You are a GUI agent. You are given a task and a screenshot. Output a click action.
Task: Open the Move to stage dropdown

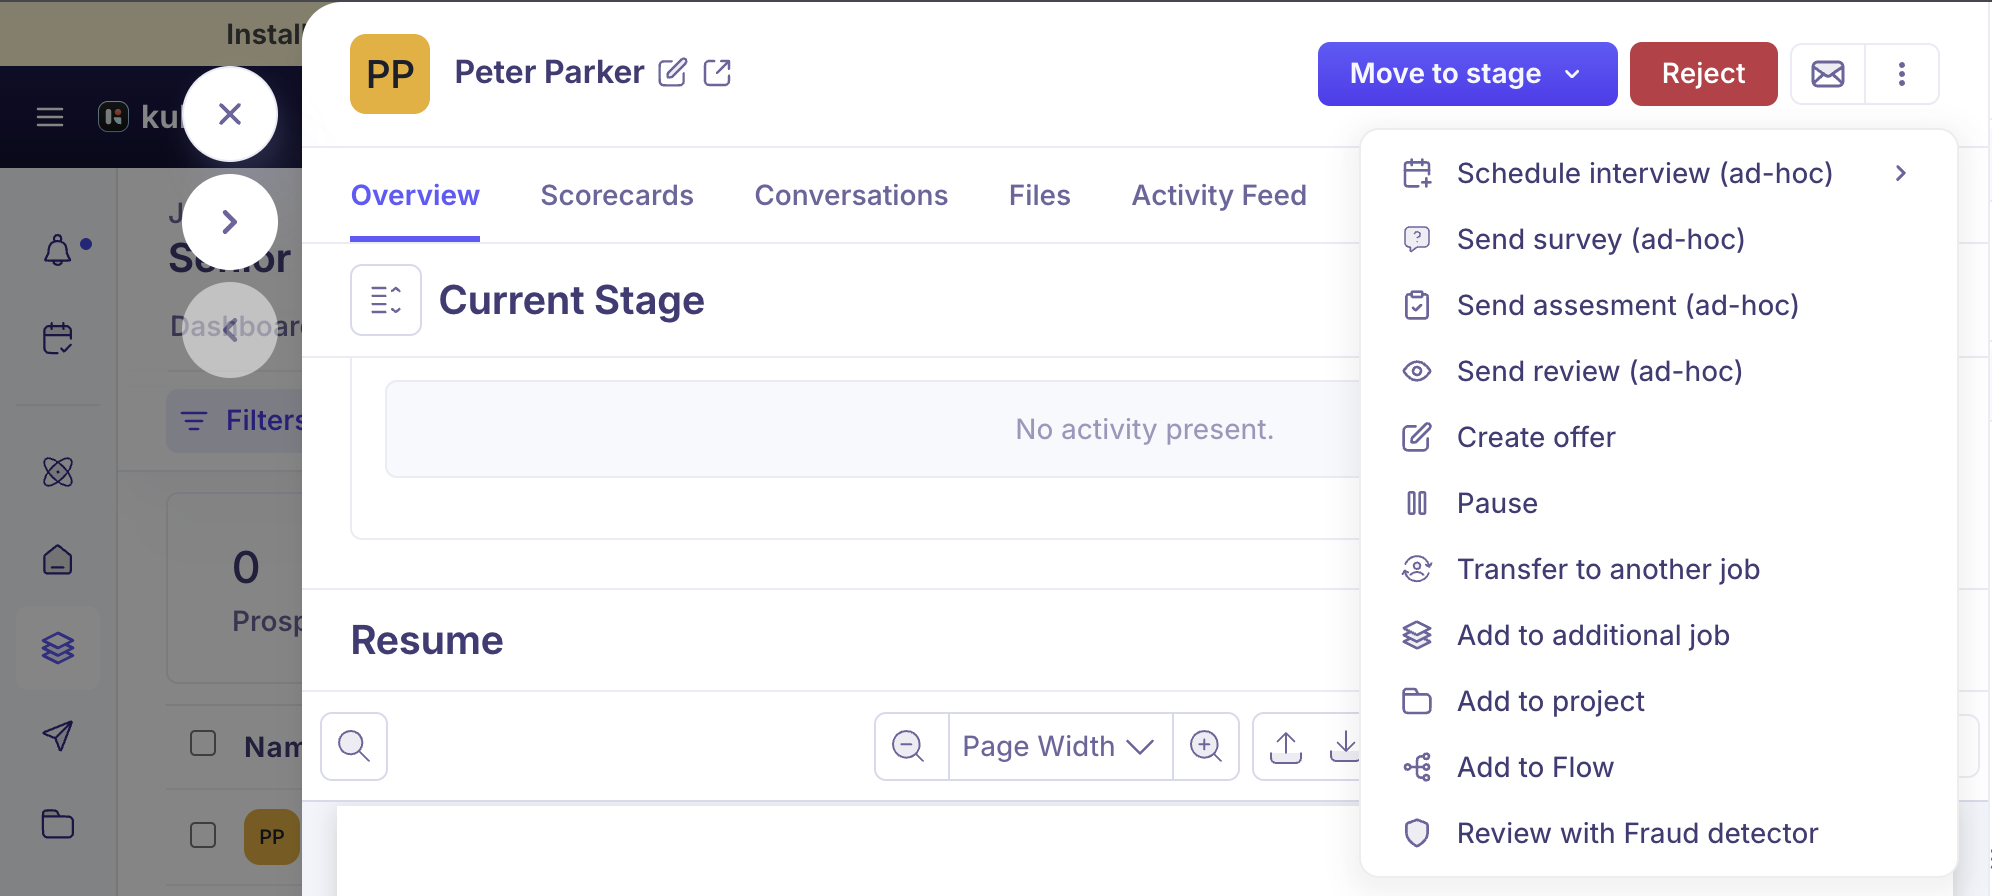point(1467,73)
